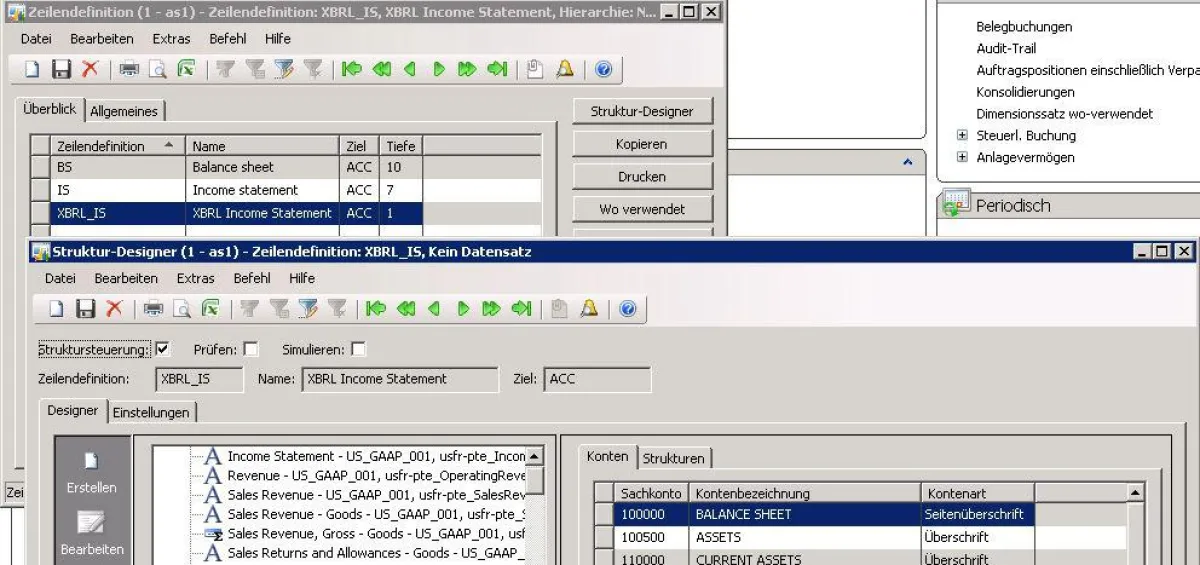
Task: Click red delete X in Struktur-Designer toolbar
Action: click(x=114, y=309)
